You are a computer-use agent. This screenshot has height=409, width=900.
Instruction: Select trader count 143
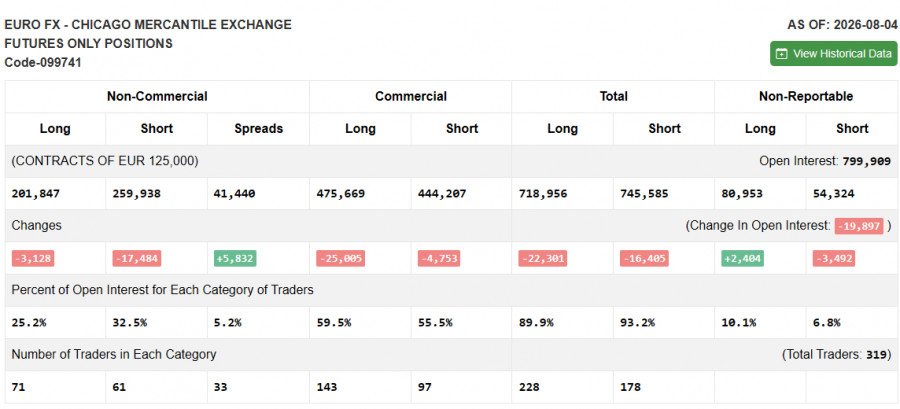pyautogui.click(x=327, y=387)
